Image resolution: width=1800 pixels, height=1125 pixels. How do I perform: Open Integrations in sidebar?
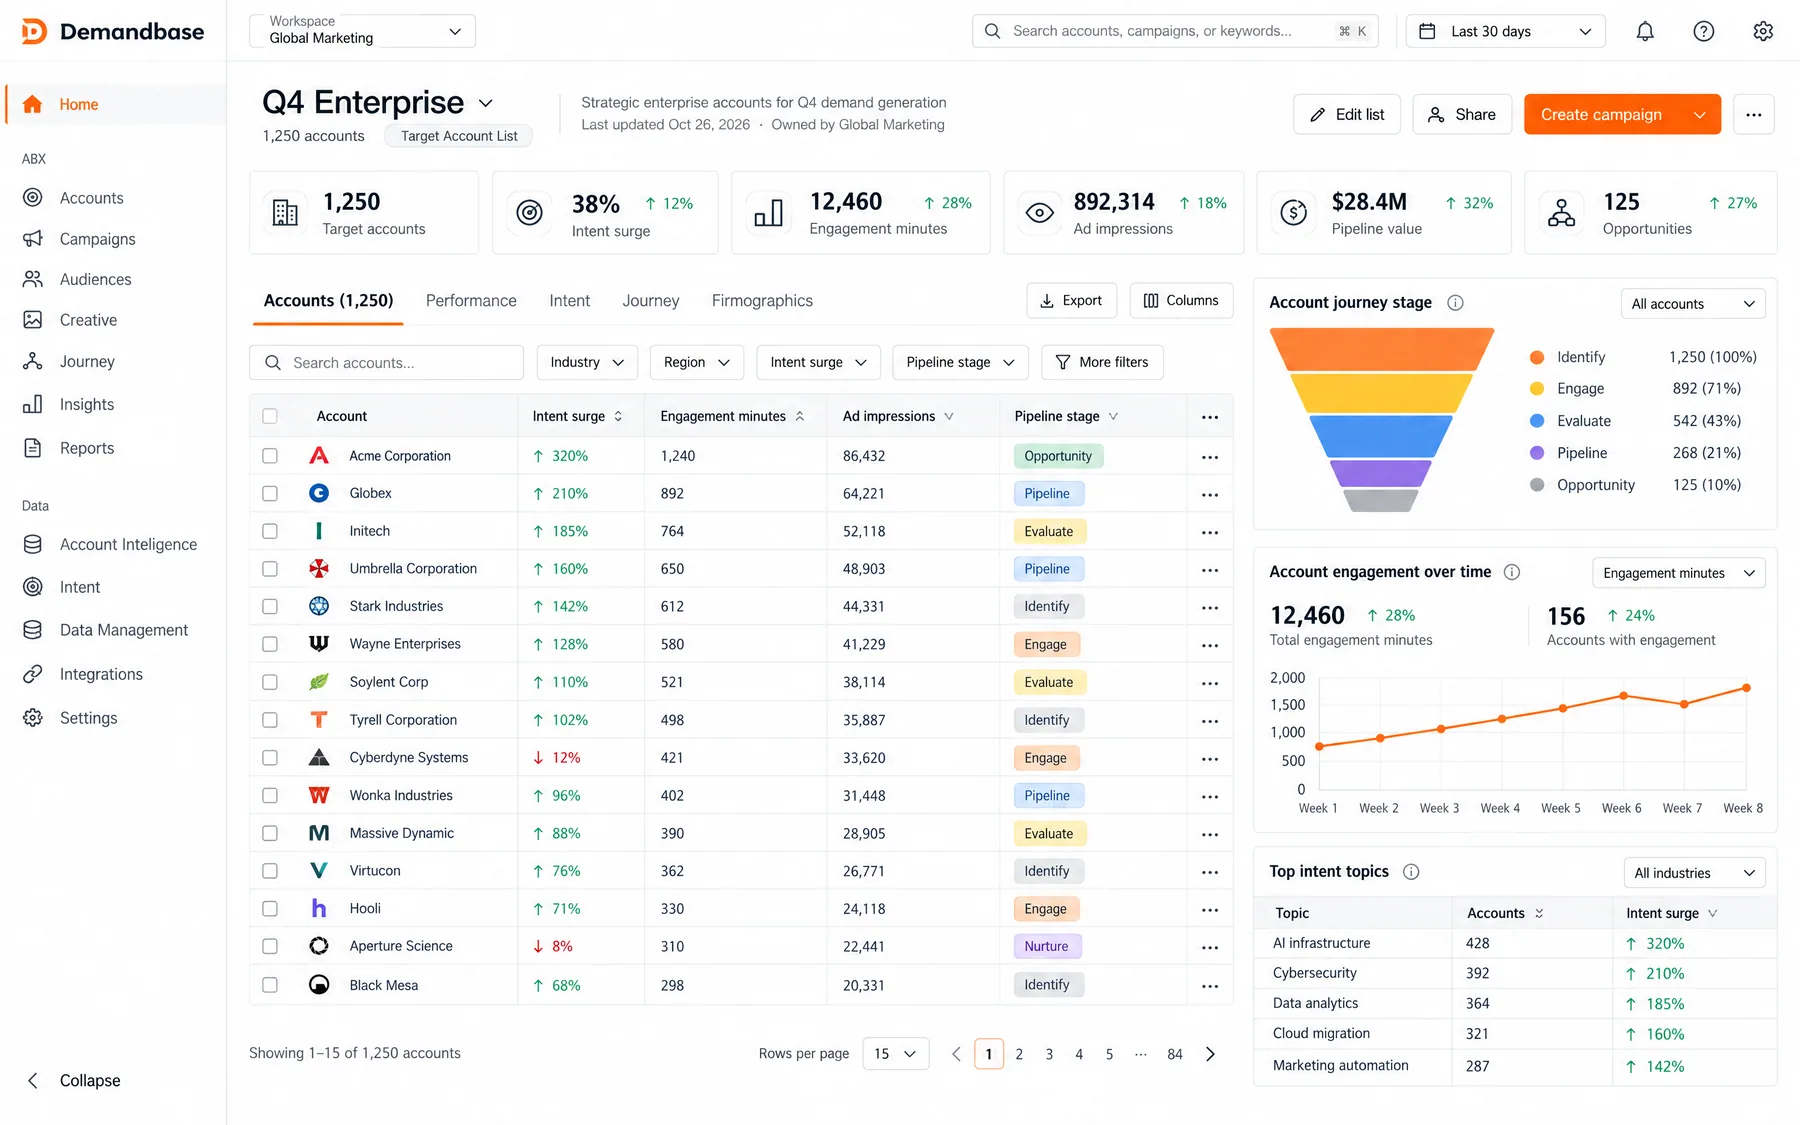(x=101, y=674)
